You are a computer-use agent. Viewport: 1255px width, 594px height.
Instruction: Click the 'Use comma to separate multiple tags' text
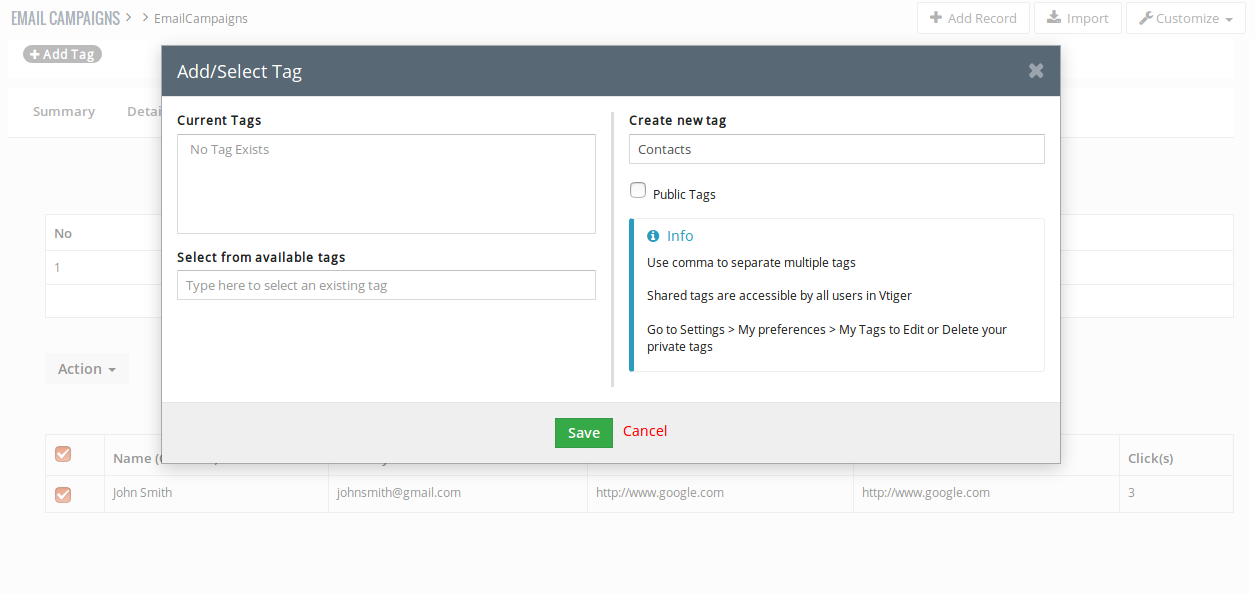[x=751, y=263]
